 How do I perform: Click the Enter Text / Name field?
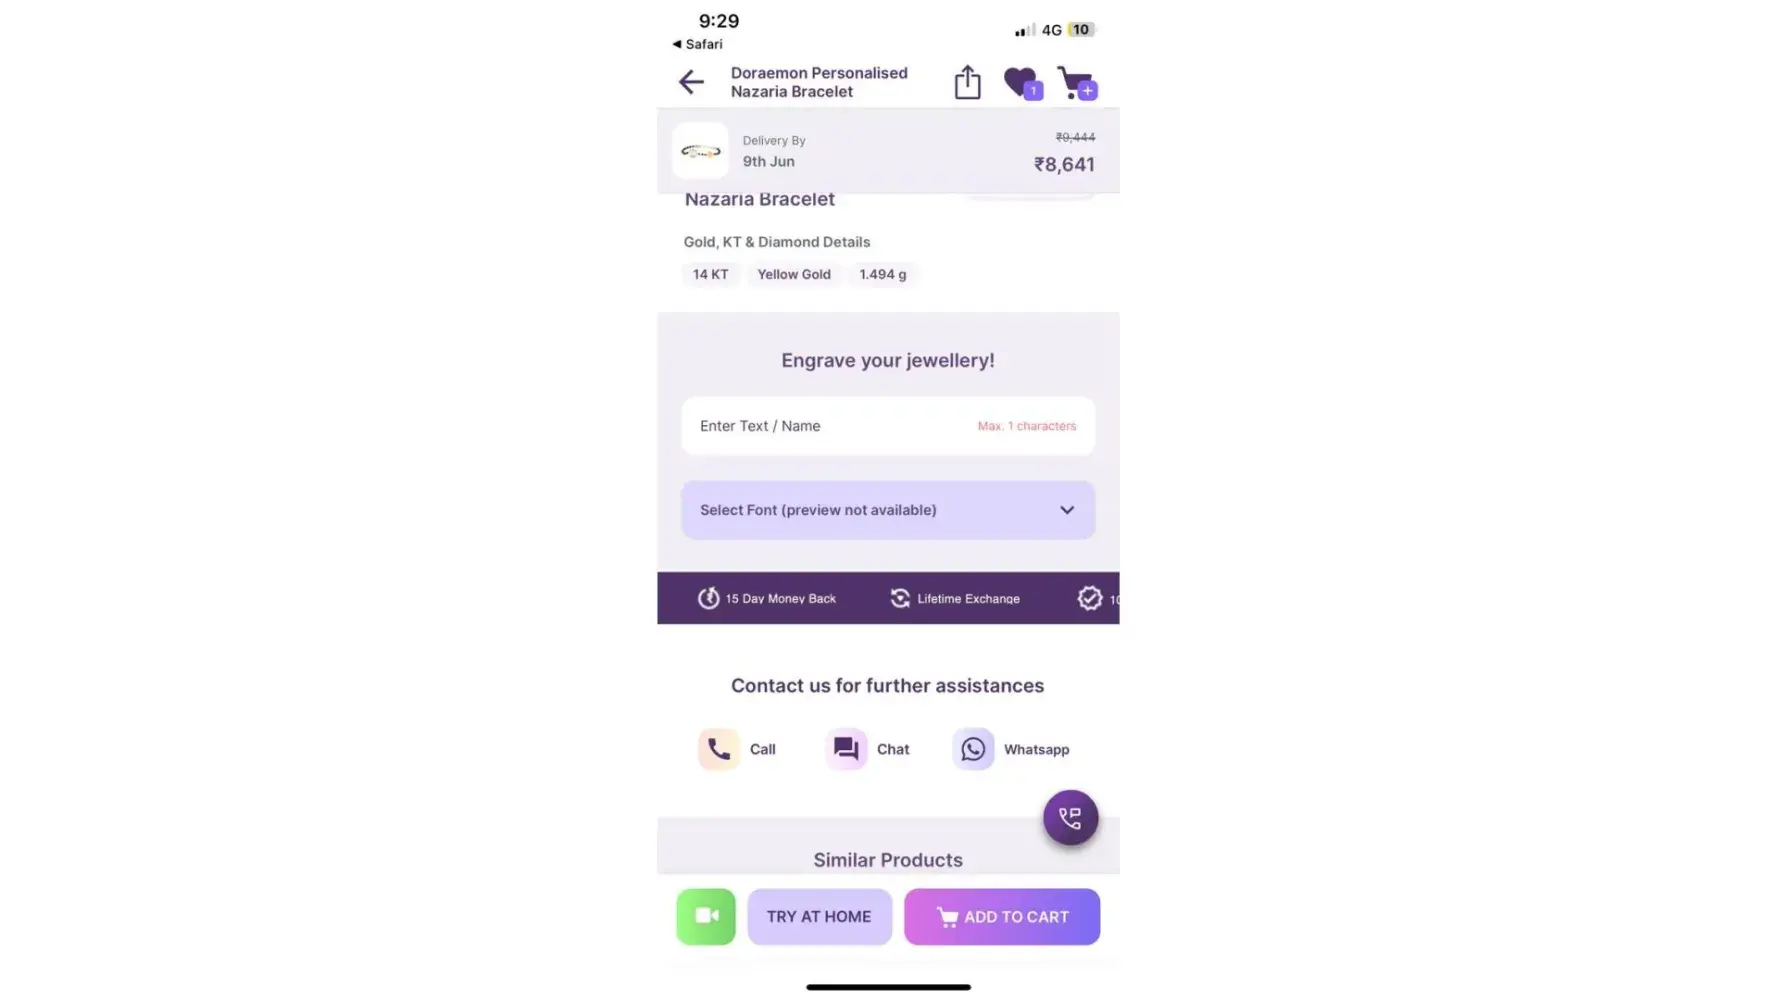click(888, 426)
